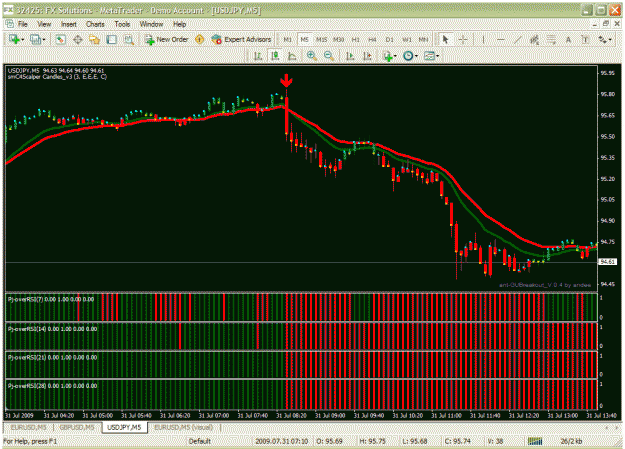Open the Insert menu
The image size is (625, 449).
tap(69, 24)
